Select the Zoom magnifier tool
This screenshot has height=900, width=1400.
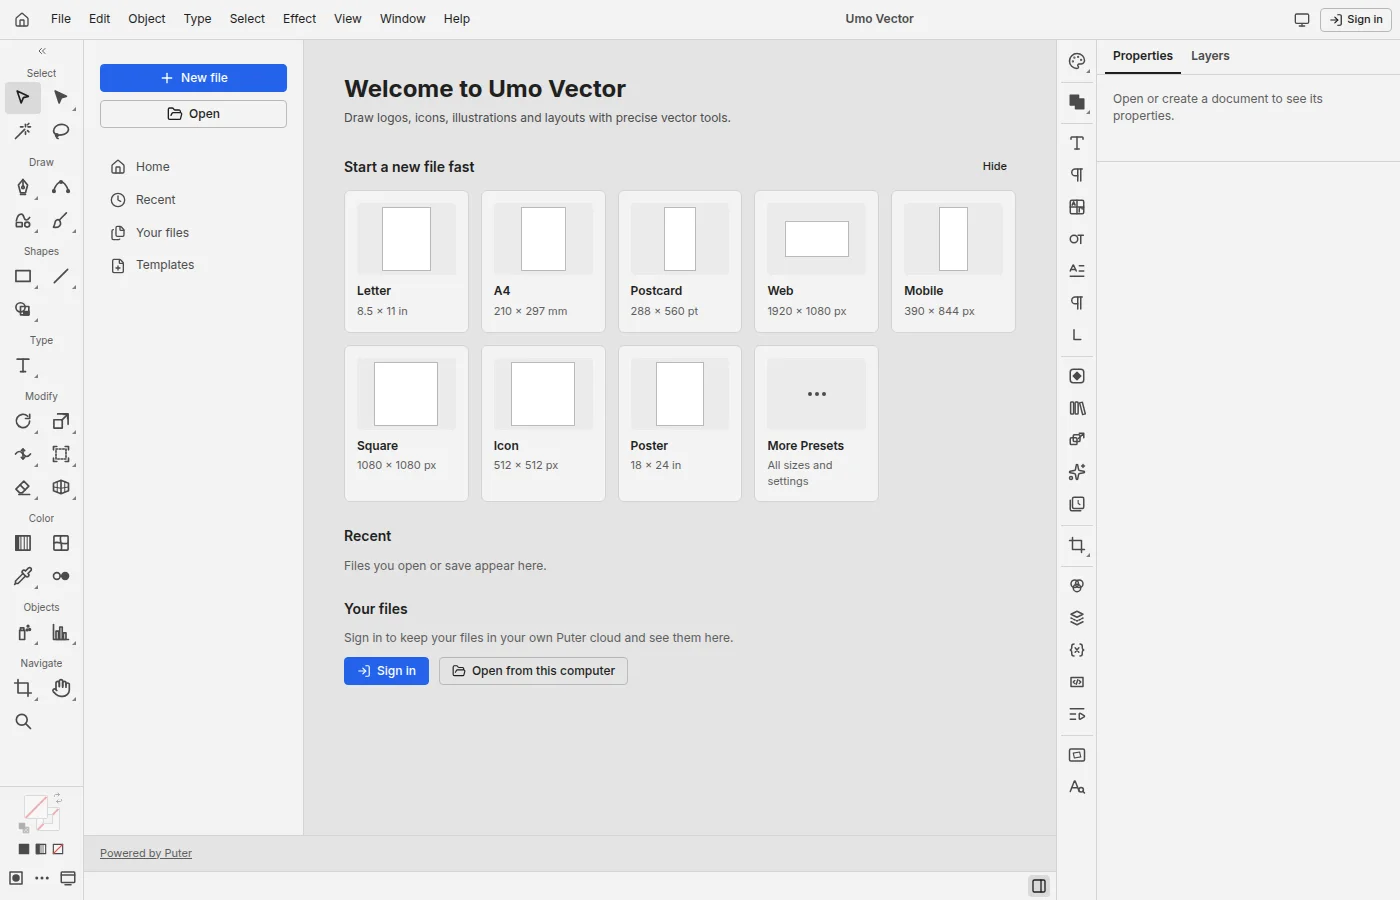coord(23,721)
